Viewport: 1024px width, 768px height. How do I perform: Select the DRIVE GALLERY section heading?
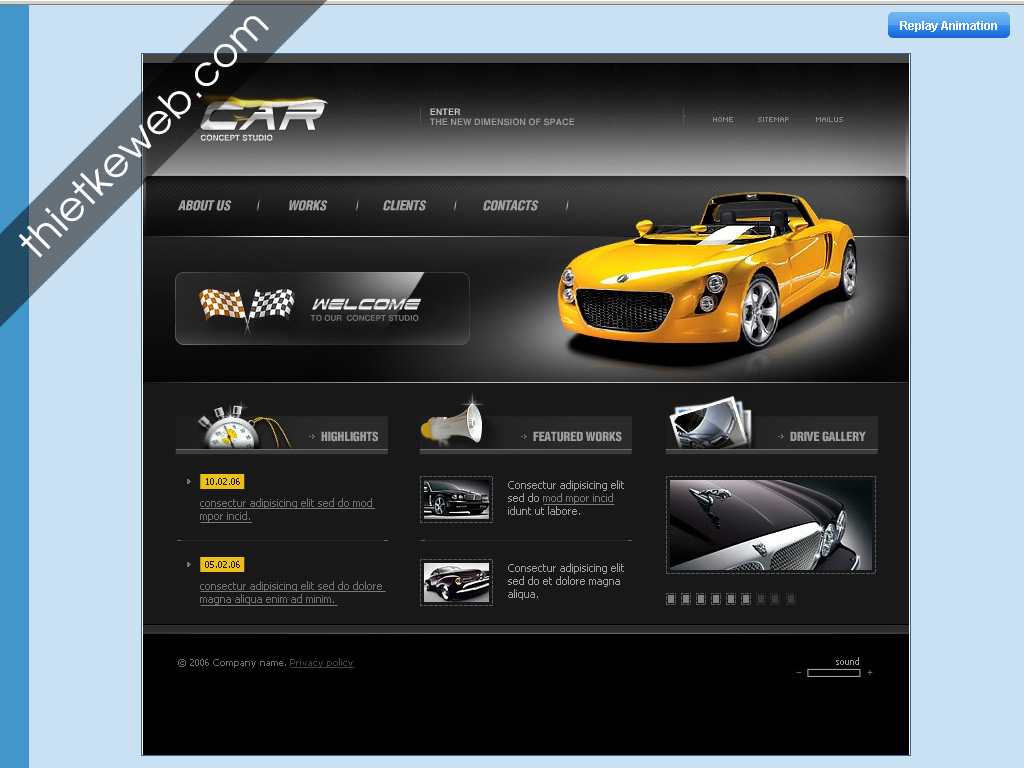[x=827, y=436]
